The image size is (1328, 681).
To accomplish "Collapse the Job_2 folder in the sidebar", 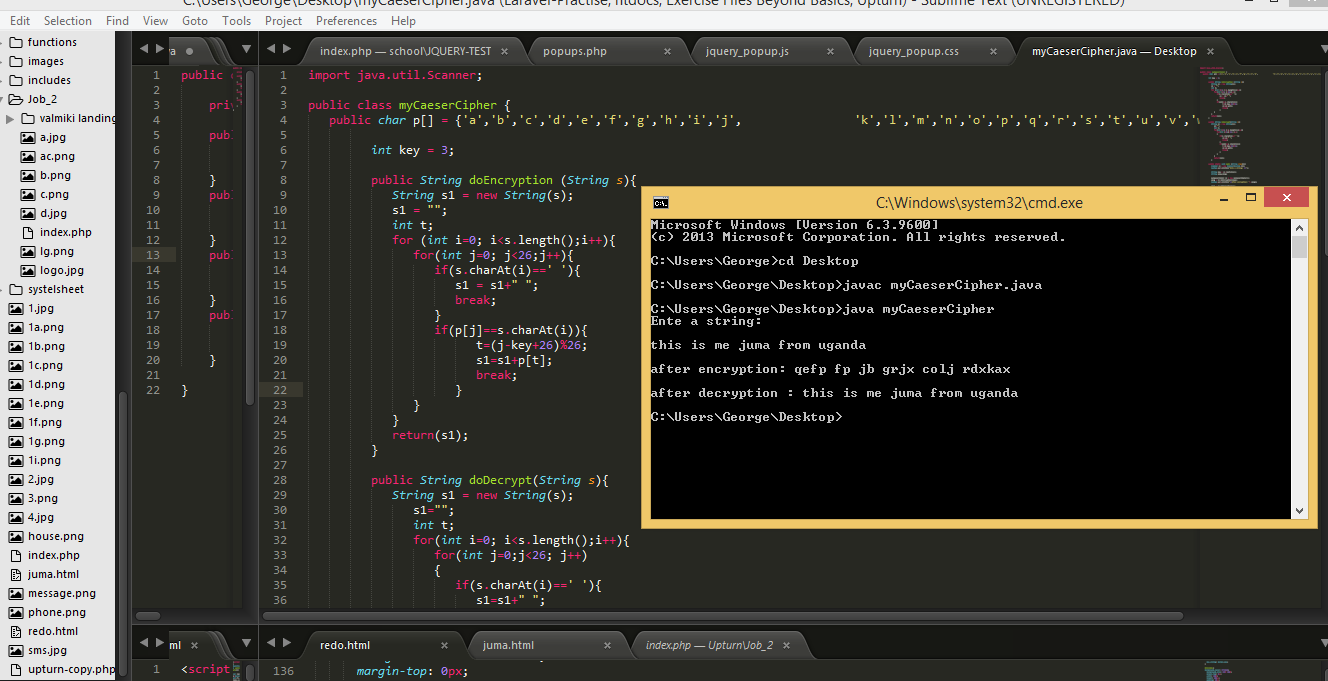I will point(4,99).
